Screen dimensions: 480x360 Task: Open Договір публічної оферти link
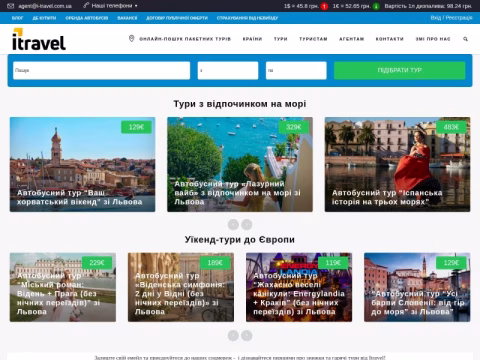tap(177, 18)
